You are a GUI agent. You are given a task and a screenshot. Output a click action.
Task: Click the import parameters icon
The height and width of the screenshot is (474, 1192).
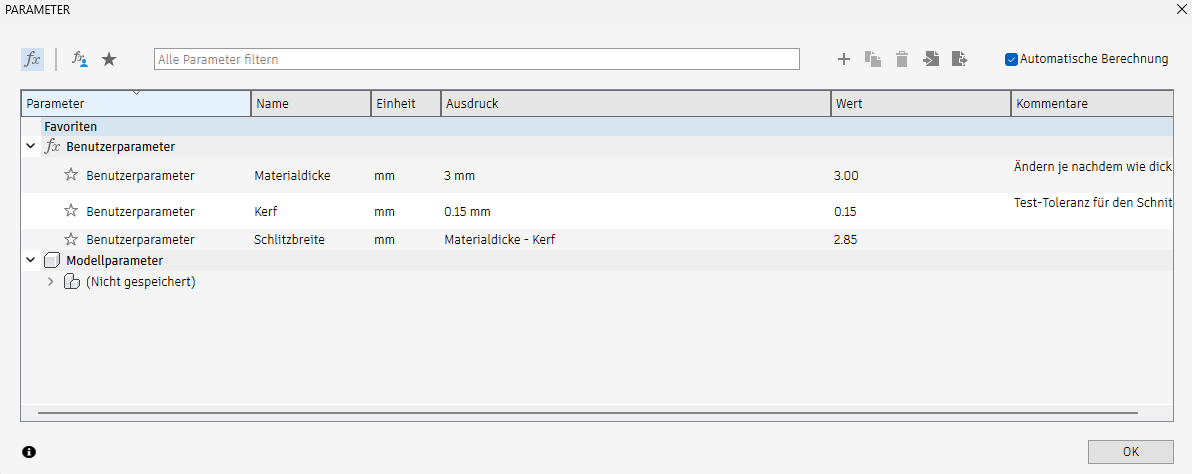pyautogui.click(x=930, y=59)
